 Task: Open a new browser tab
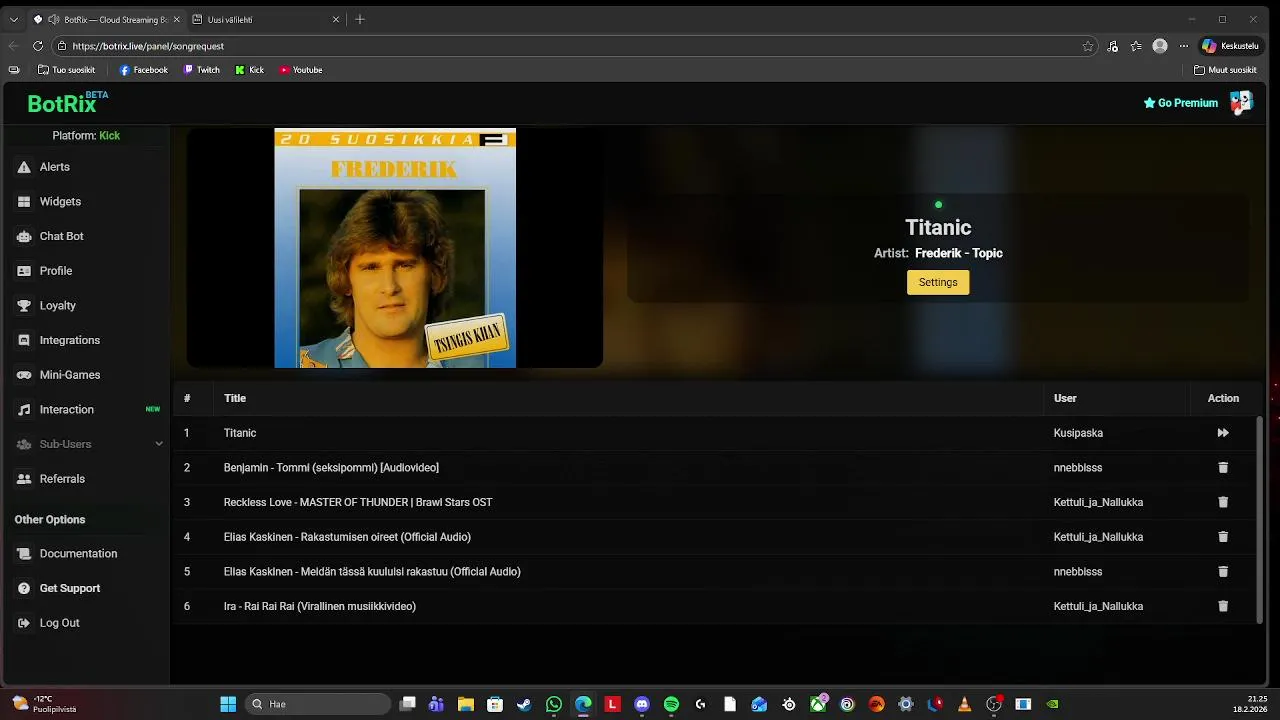coord(360,19)
